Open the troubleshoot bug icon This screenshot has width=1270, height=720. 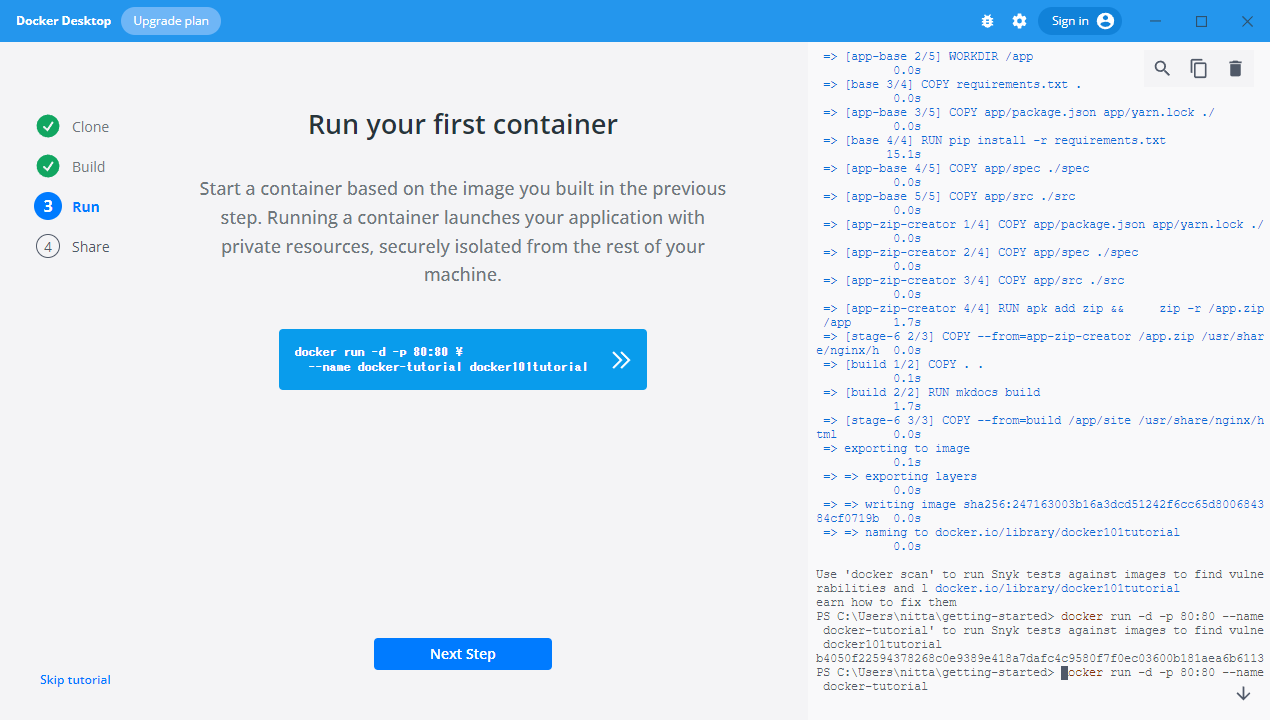tap(988, 21)
